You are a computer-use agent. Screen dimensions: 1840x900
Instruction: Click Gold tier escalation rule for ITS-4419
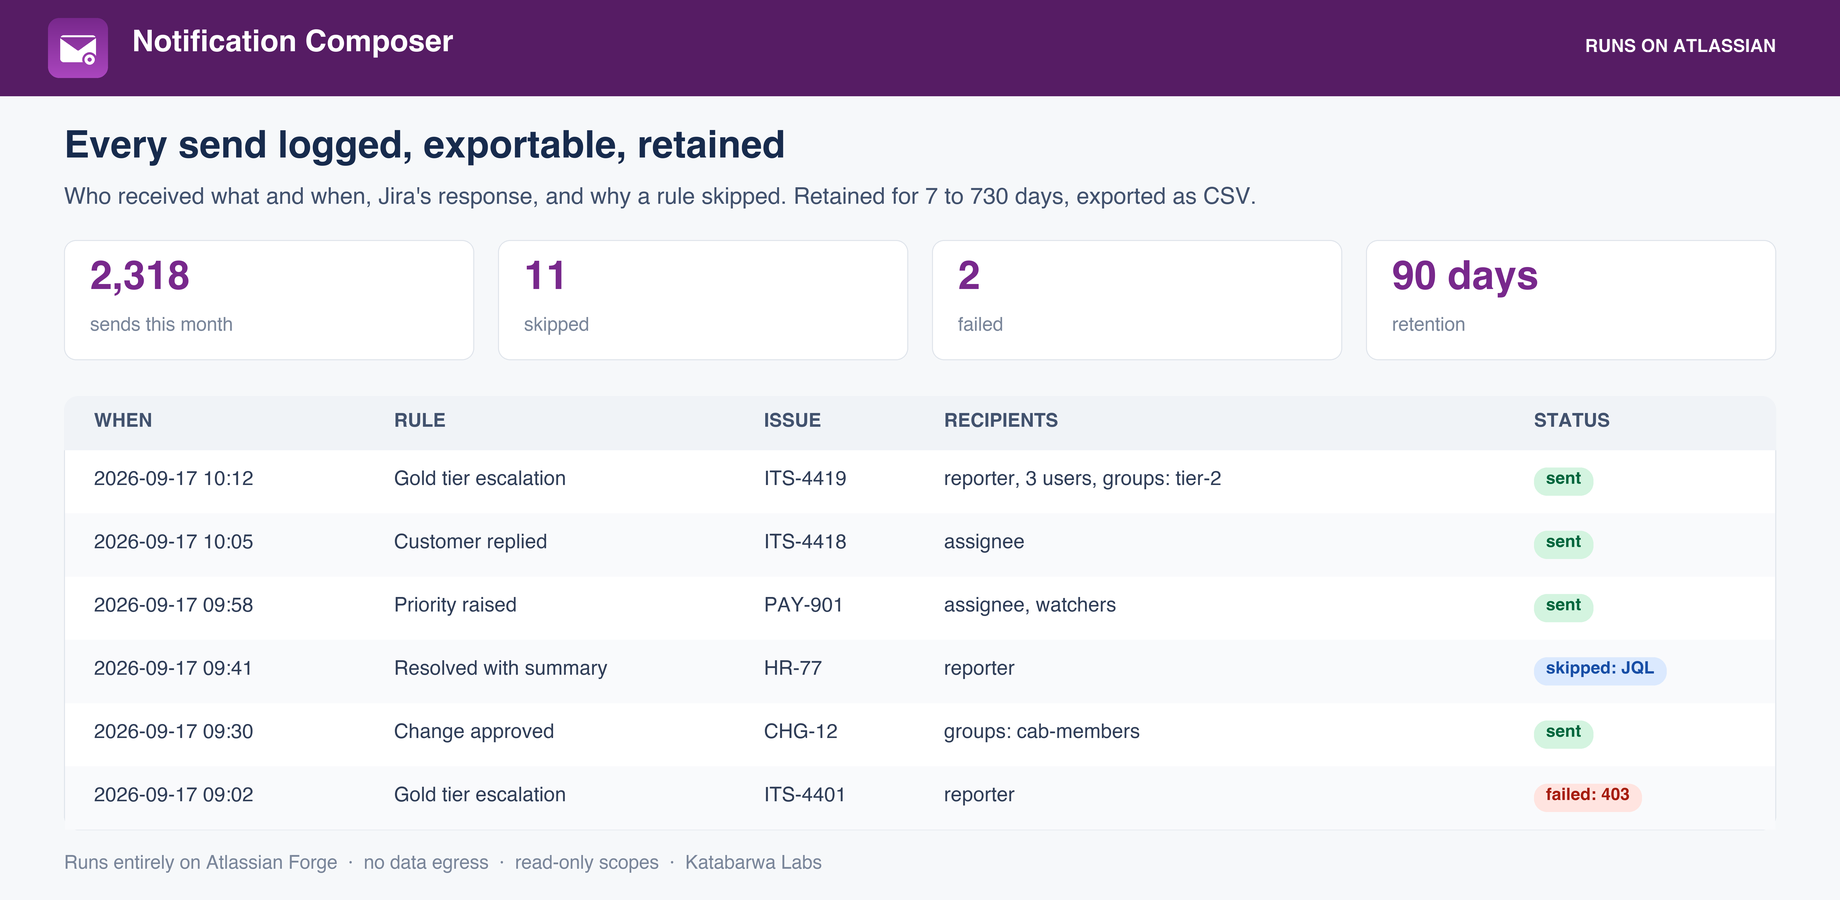(x=480, y=479)
